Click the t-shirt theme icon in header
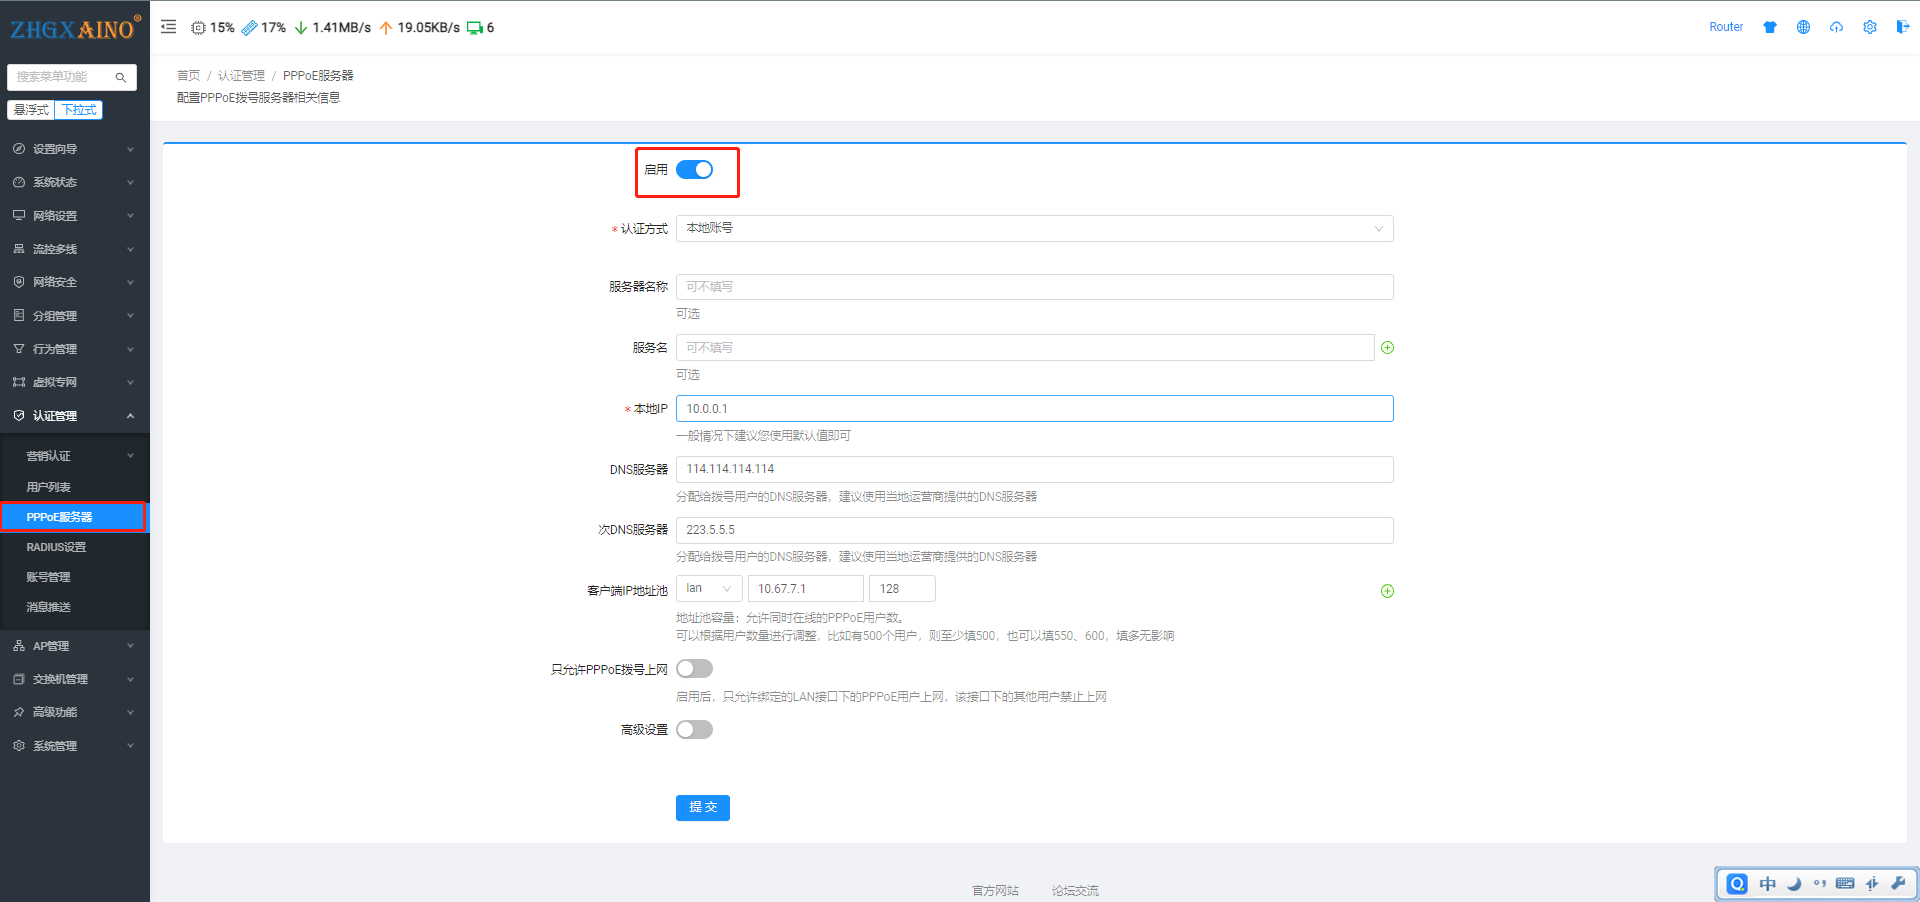1920x902 pixels. click(x=1770, y=27)
